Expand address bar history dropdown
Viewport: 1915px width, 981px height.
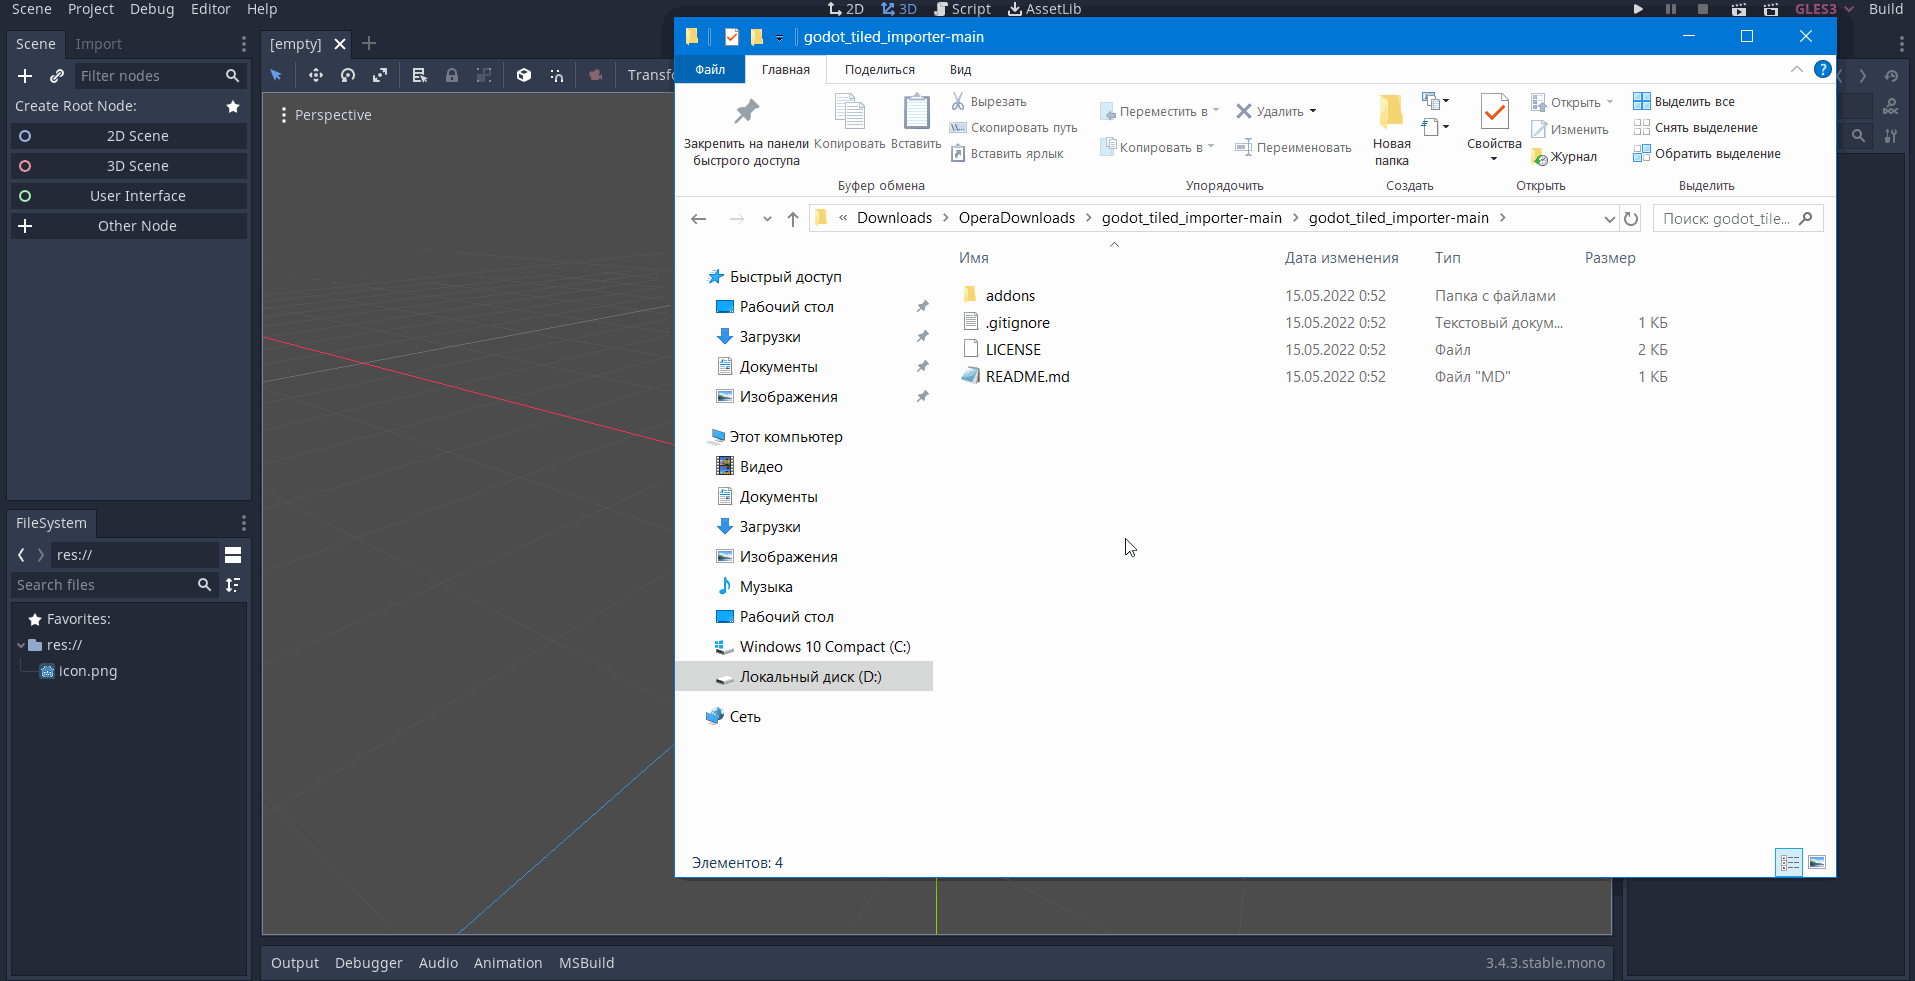(1609, 219)
